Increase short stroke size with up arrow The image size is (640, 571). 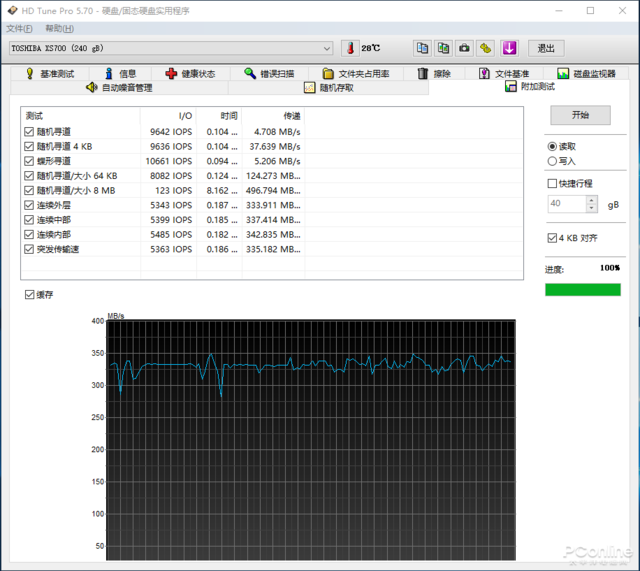[591, 200]
